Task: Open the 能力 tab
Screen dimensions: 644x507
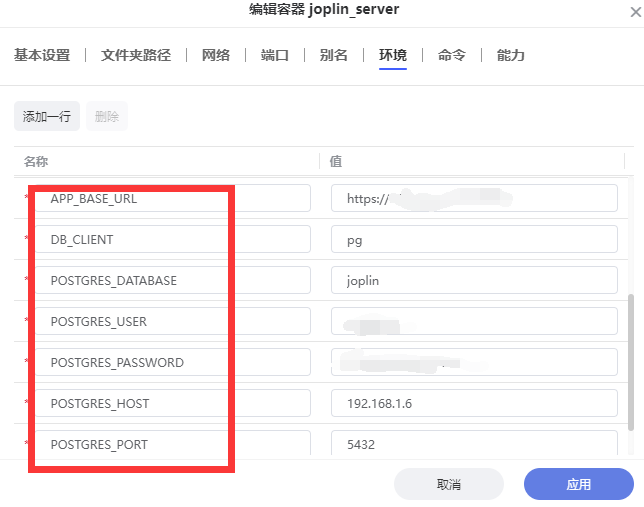Action: point(511,55)
